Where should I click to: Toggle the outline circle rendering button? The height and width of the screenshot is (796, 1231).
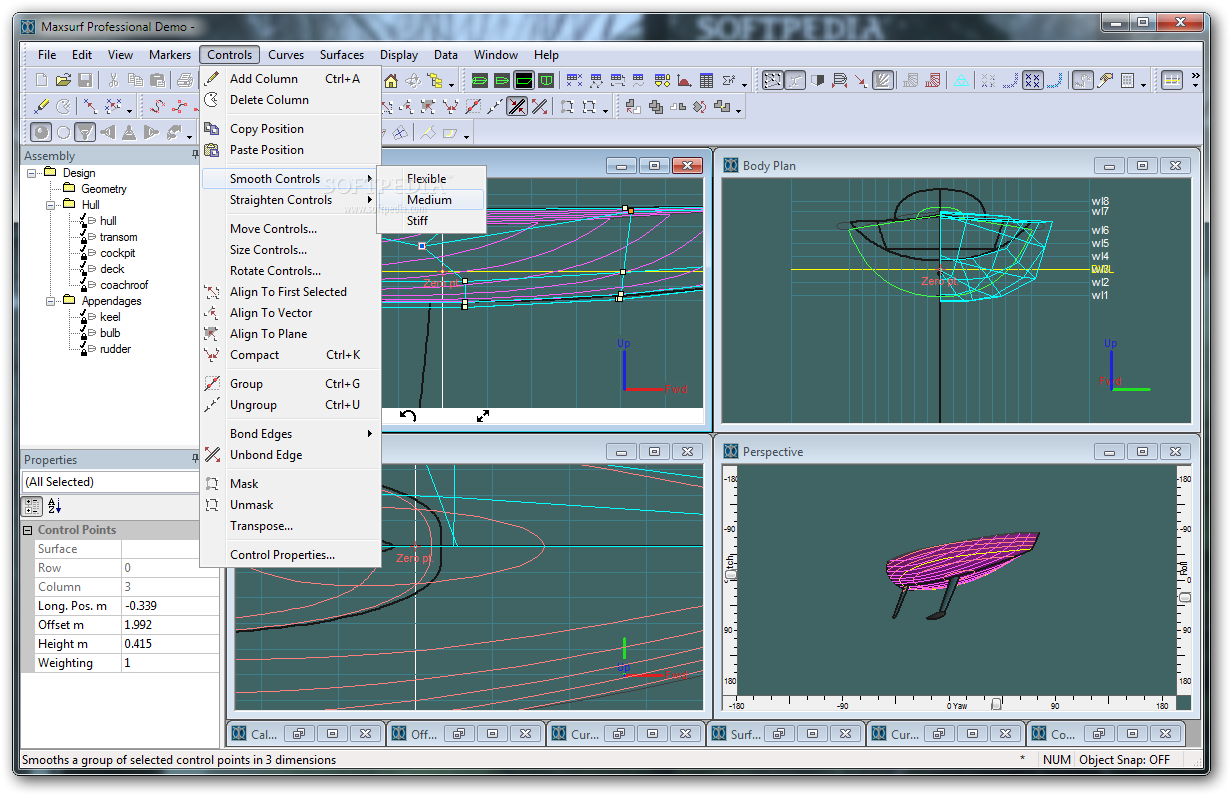point(63,132)
